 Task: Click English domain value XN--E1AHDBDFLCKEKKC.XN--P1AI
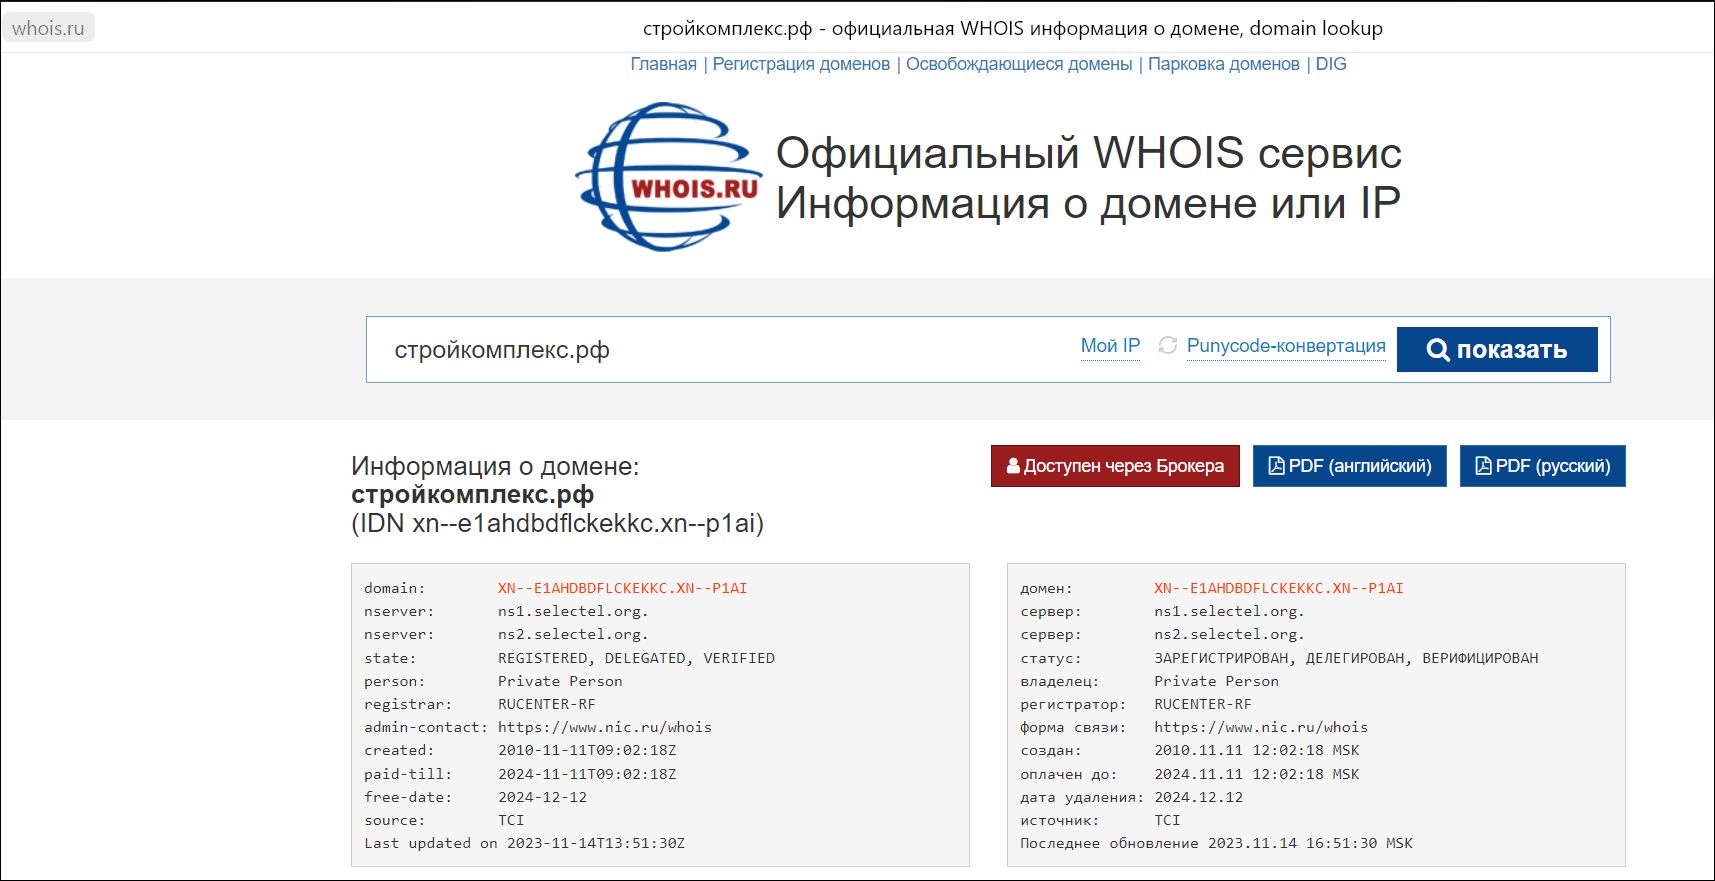pyautogui.click(x=622, y=588)
